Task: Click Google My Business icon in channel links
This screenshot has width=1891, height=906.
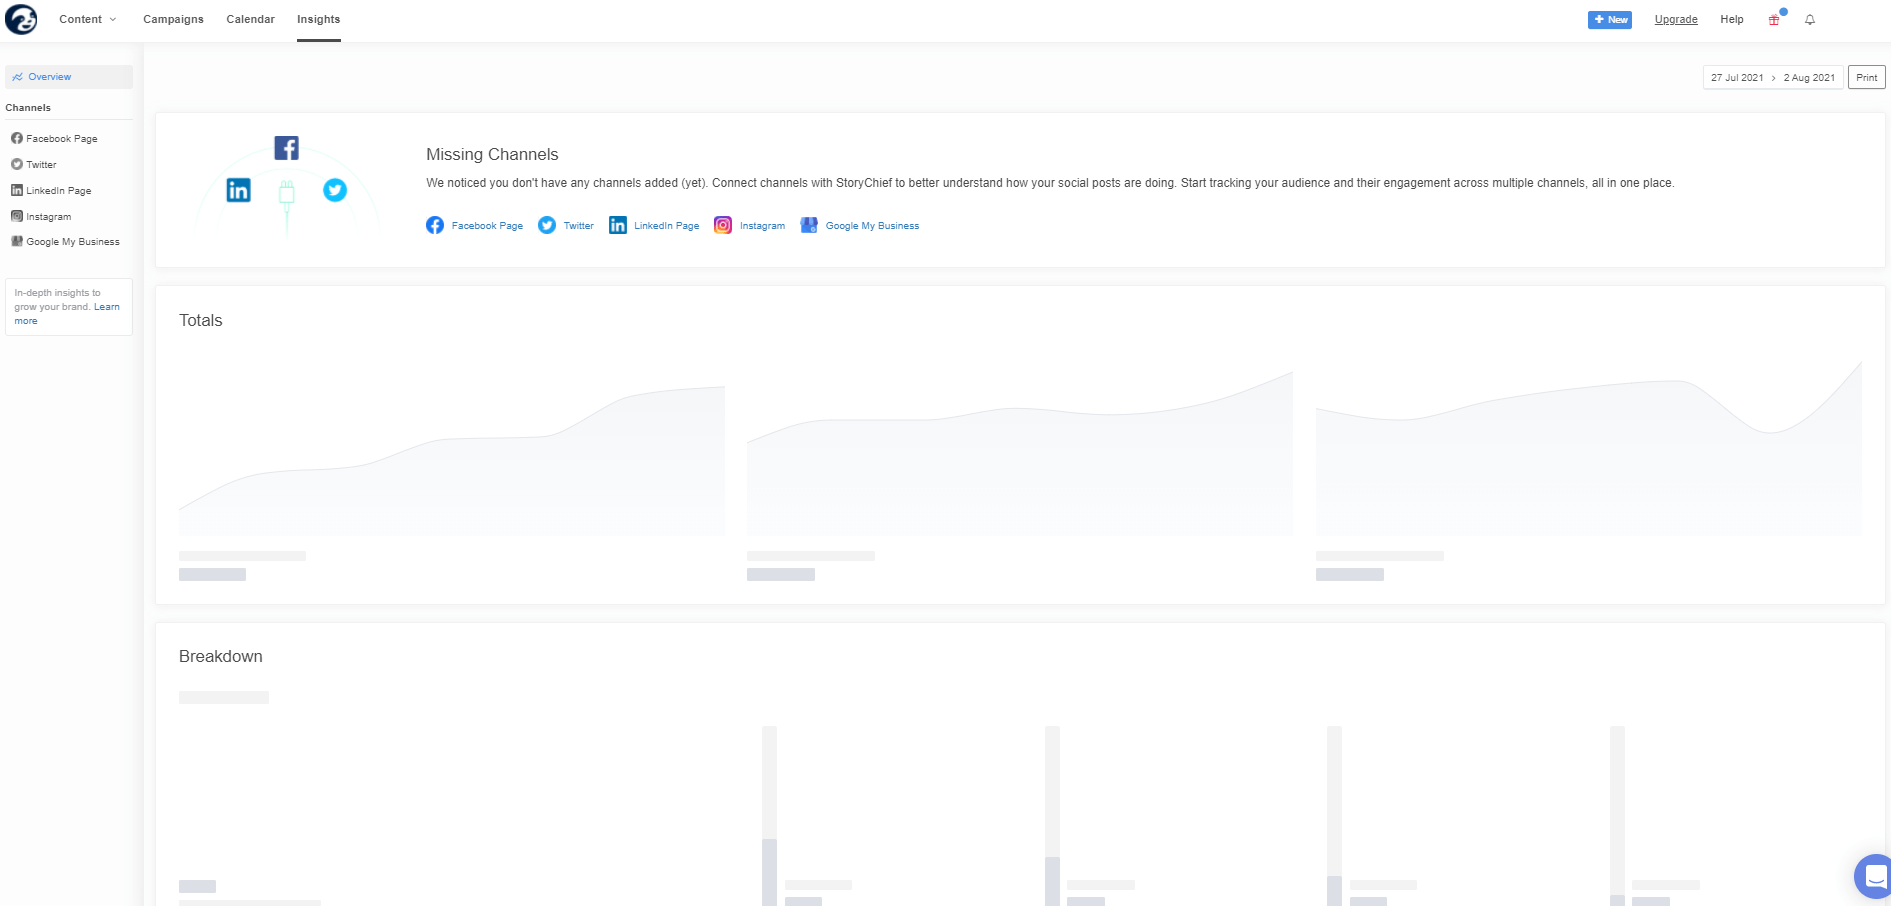Action: (809, 226)
